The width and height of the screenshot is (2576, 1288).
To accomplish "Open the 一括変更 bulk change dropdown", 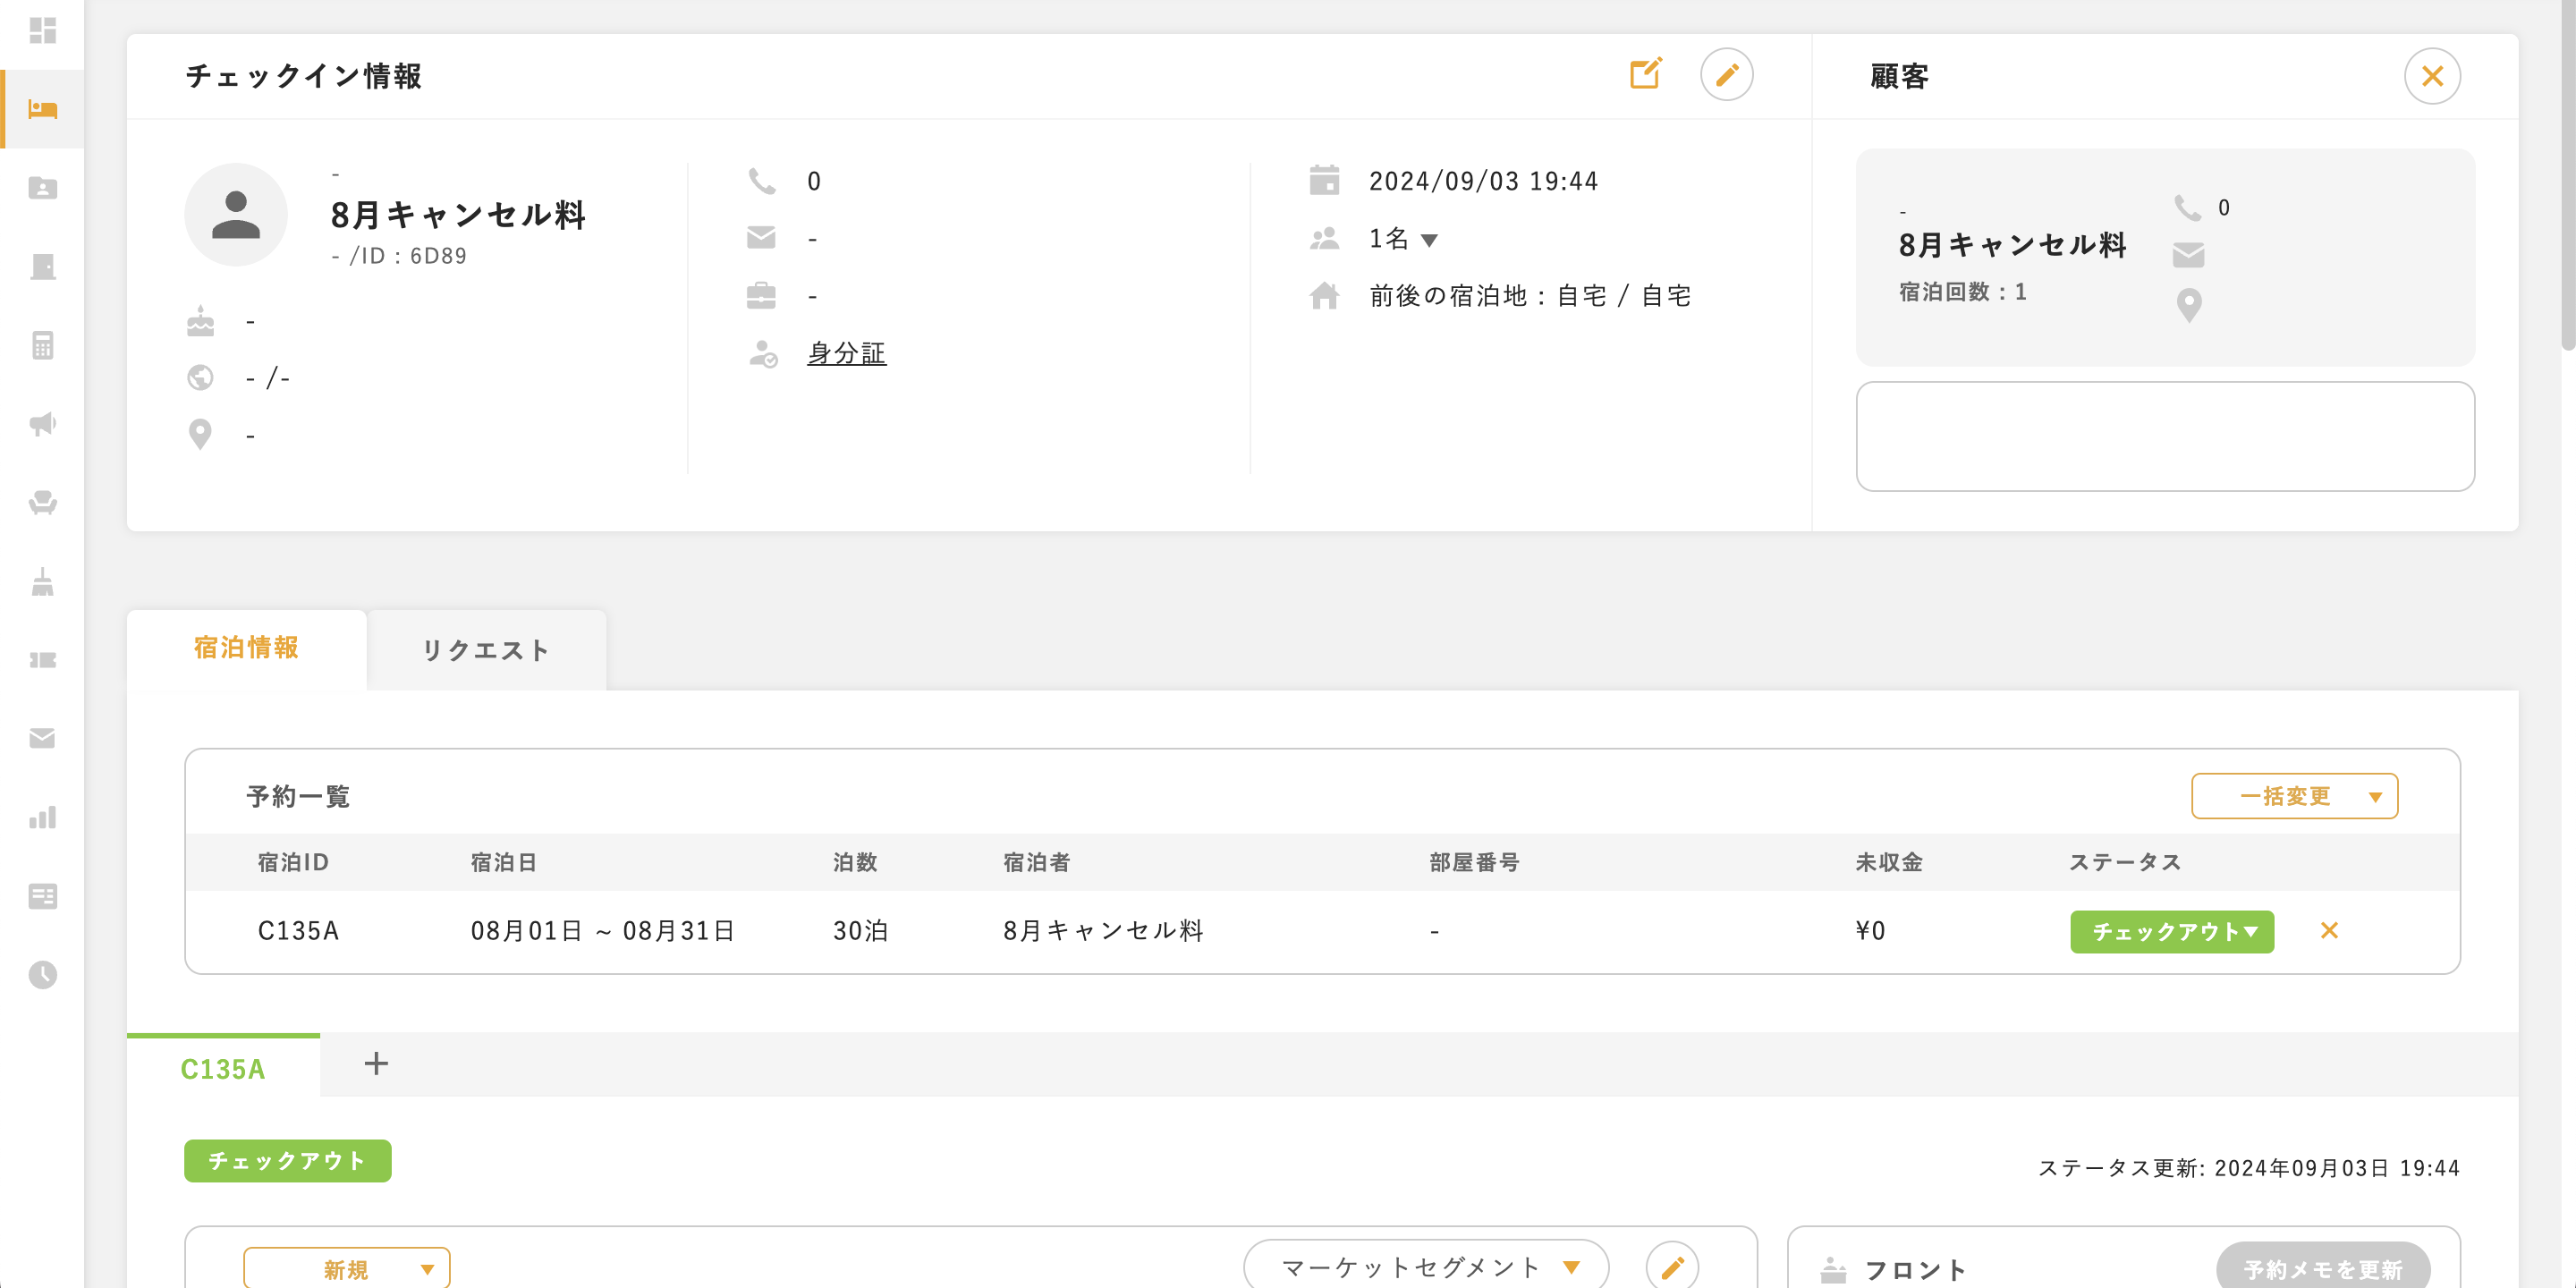I will [x=2294, y=796].
